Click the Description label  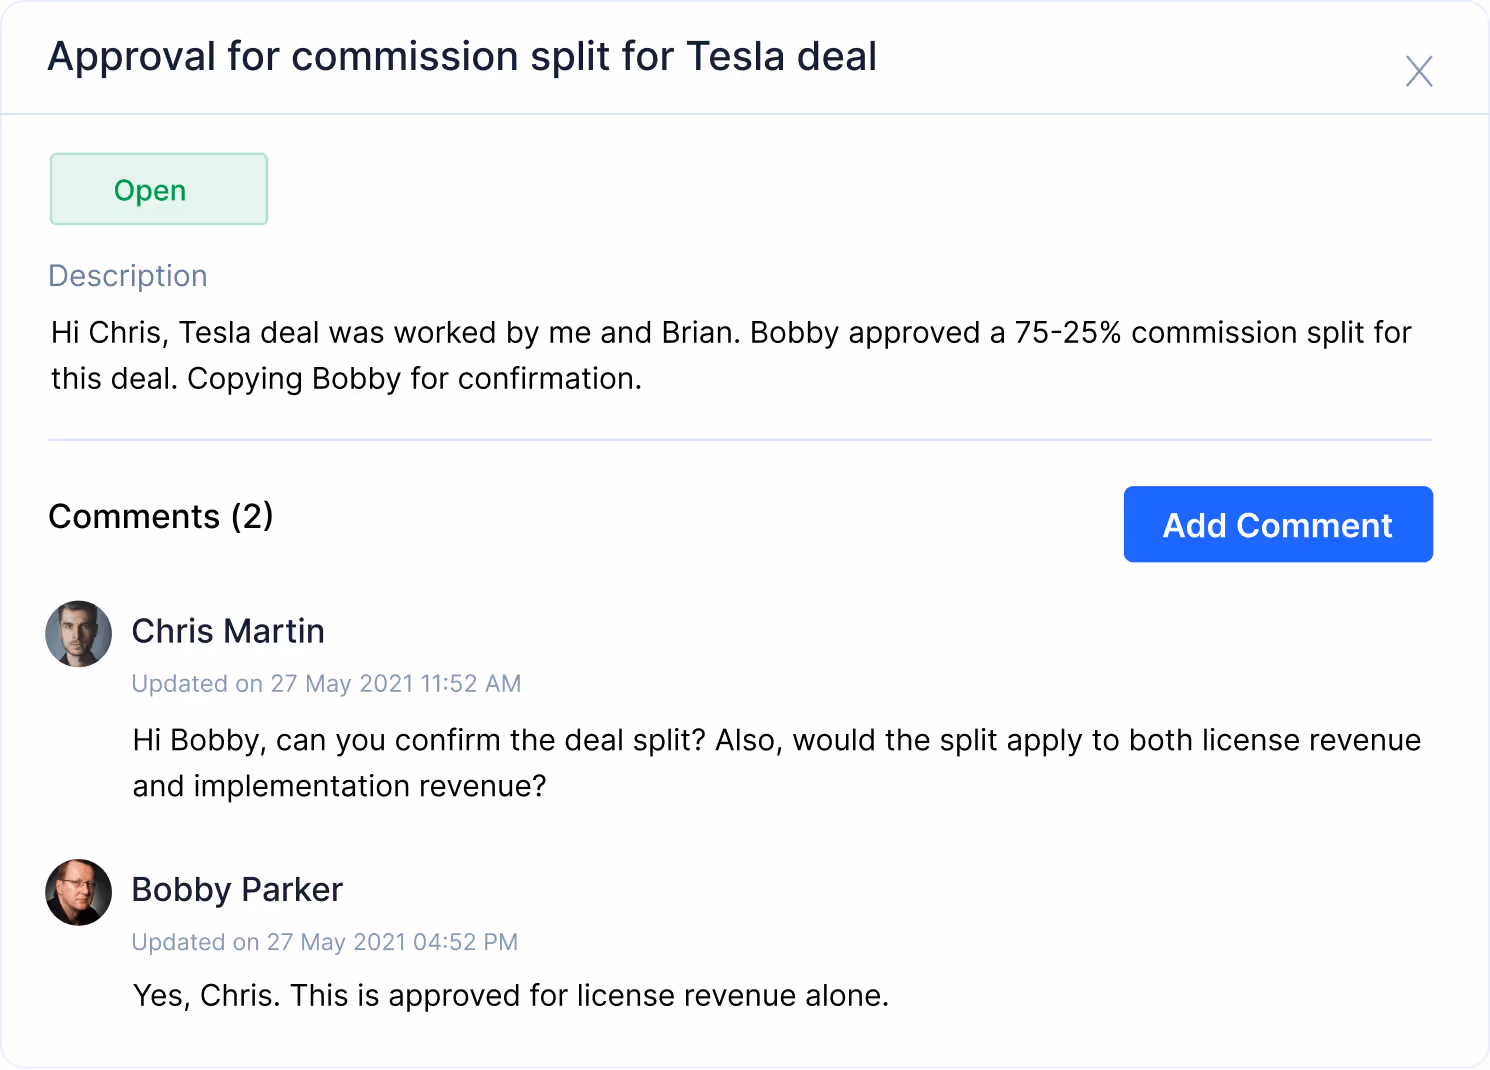128,275
